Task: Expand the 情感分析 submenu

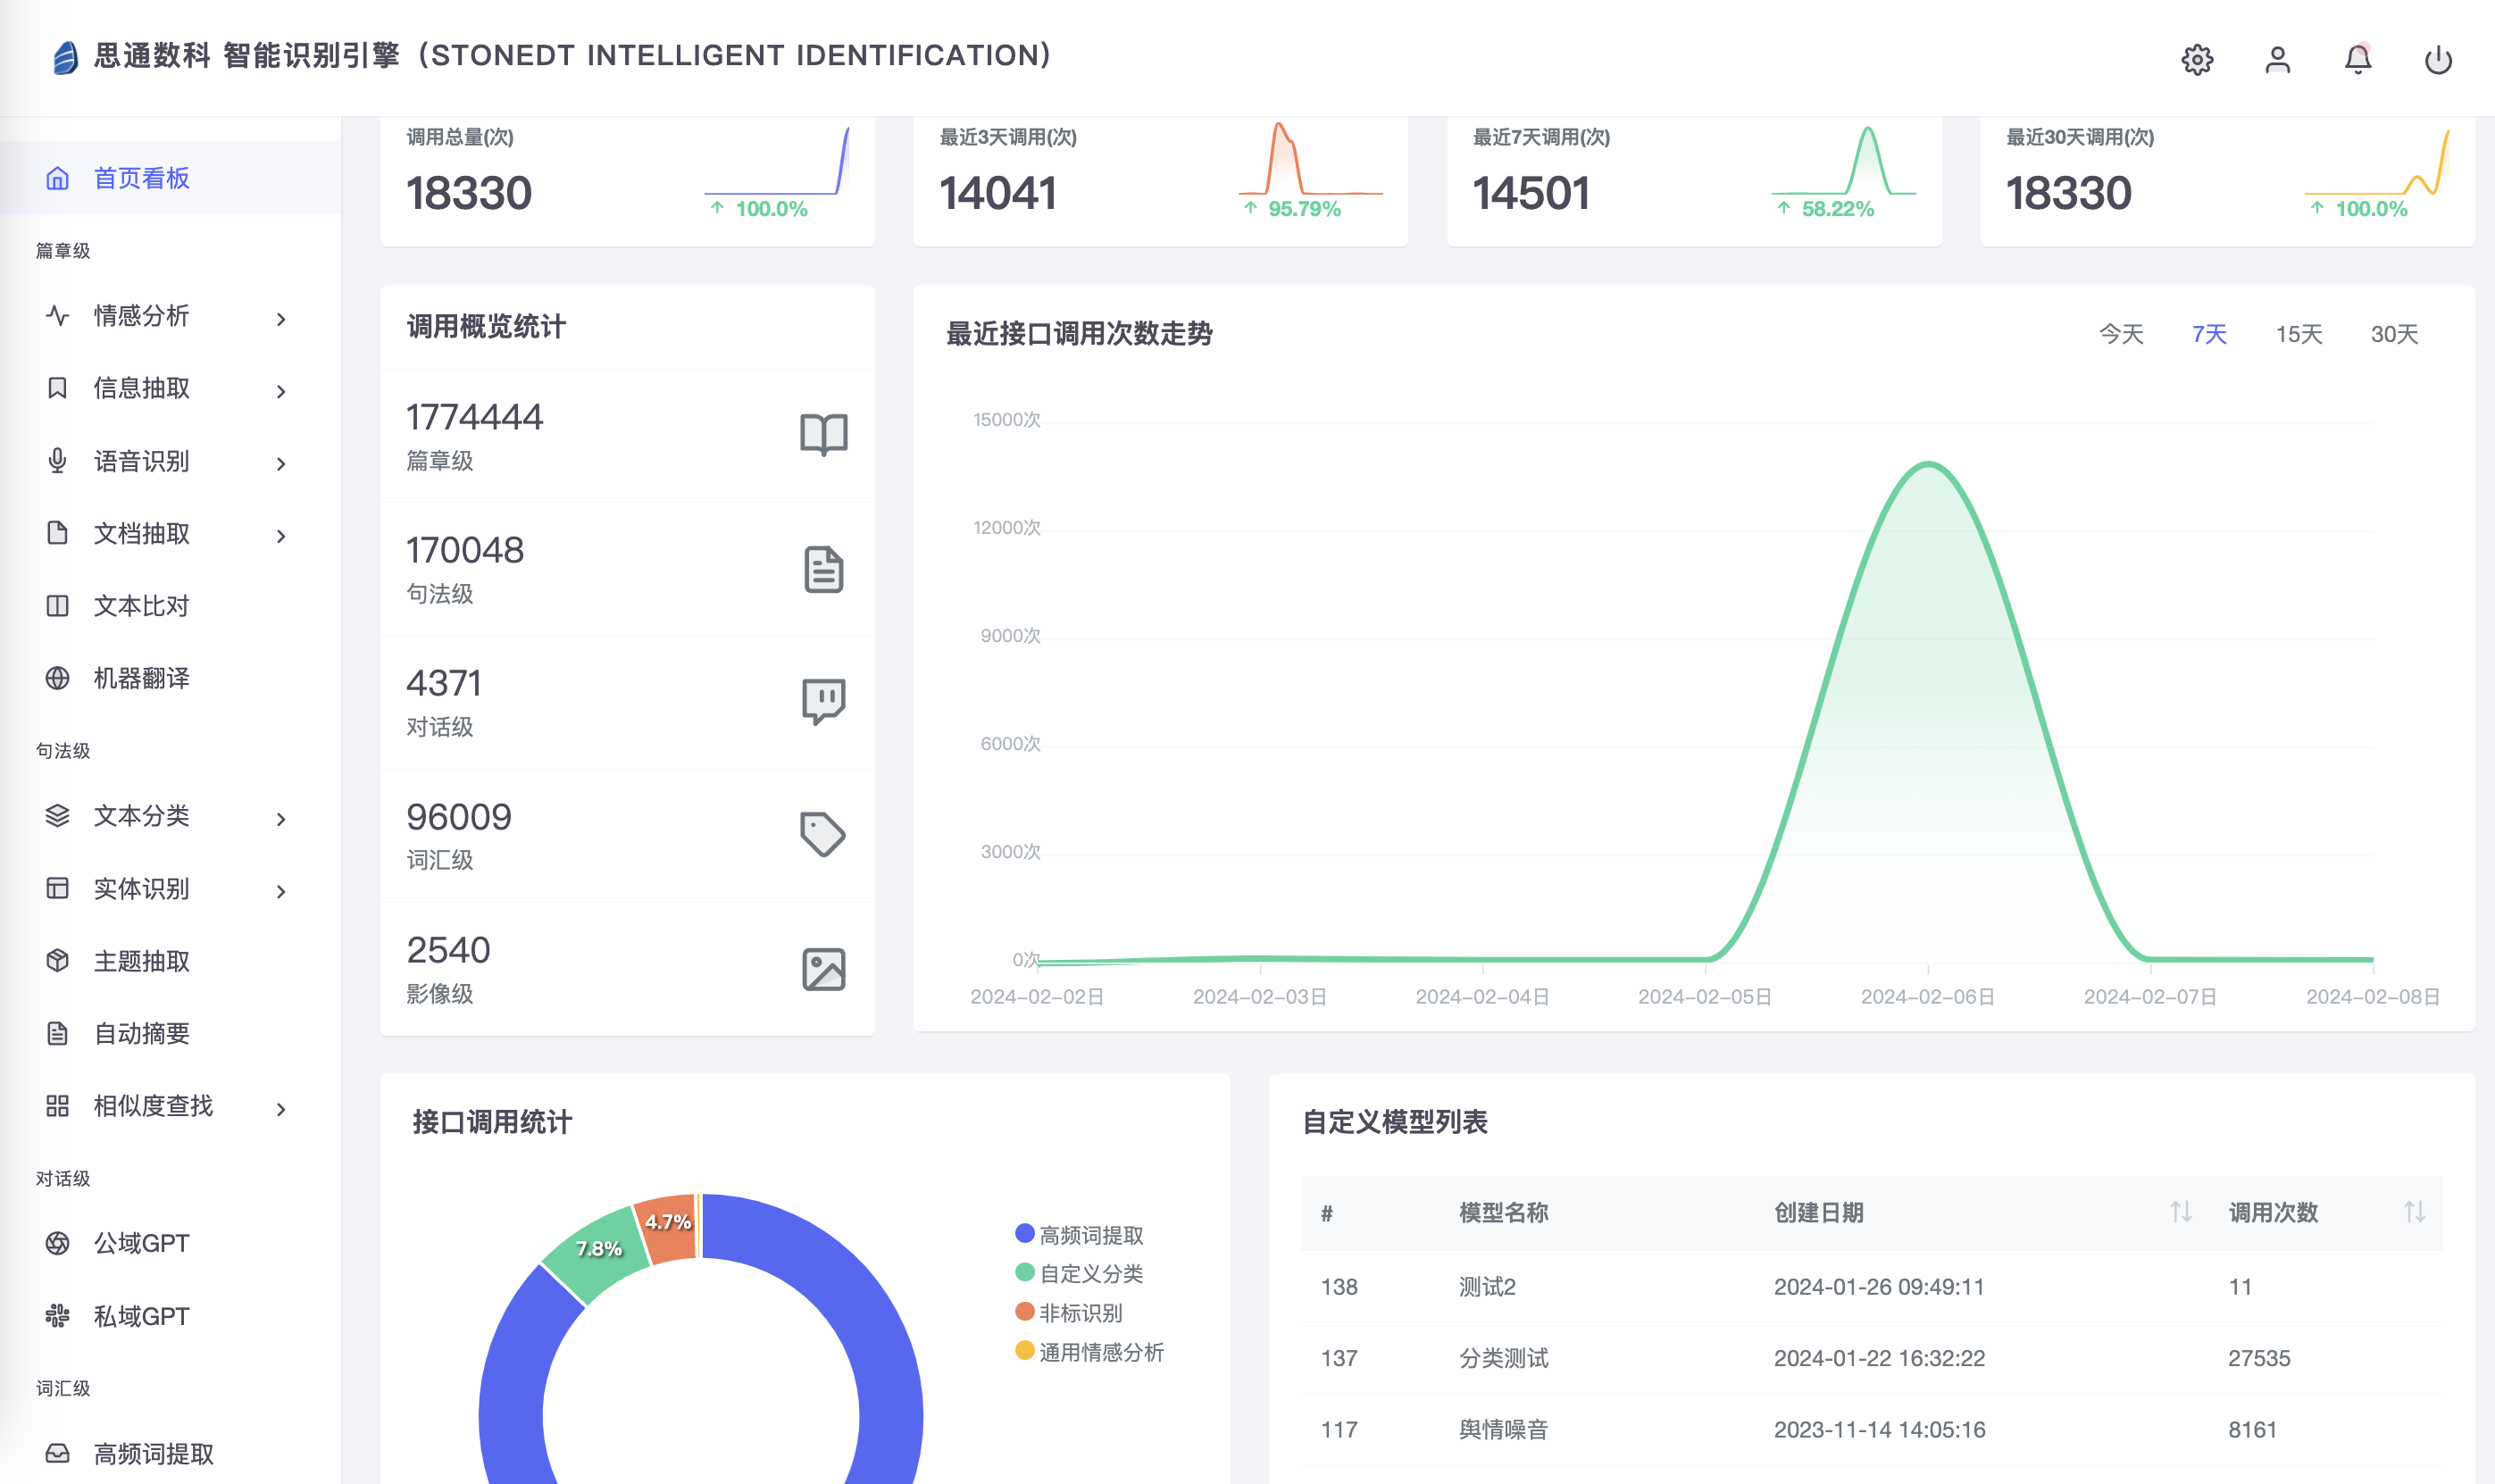Action: tap(281, 319)
